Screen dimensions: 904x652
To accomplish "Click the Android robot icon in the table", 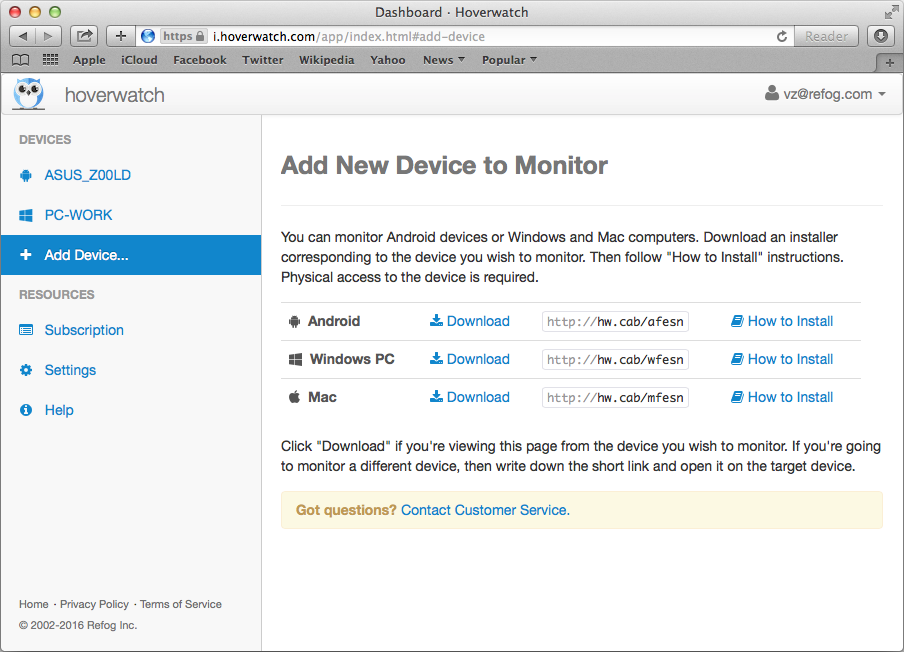I will coord(295,322).
